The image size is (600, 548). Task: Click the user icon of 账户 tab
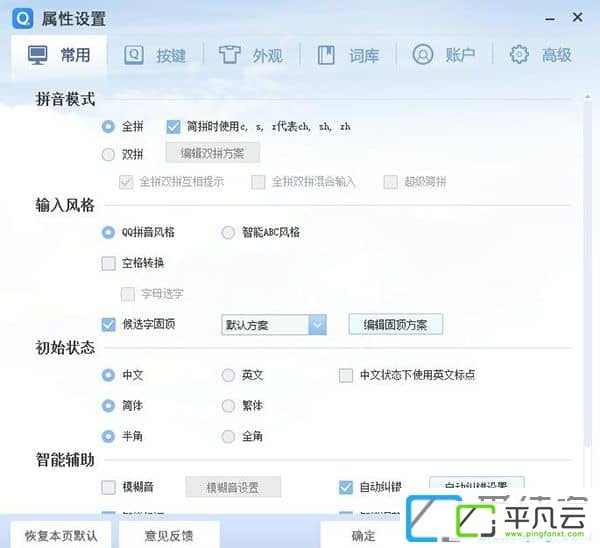(423, 55)
